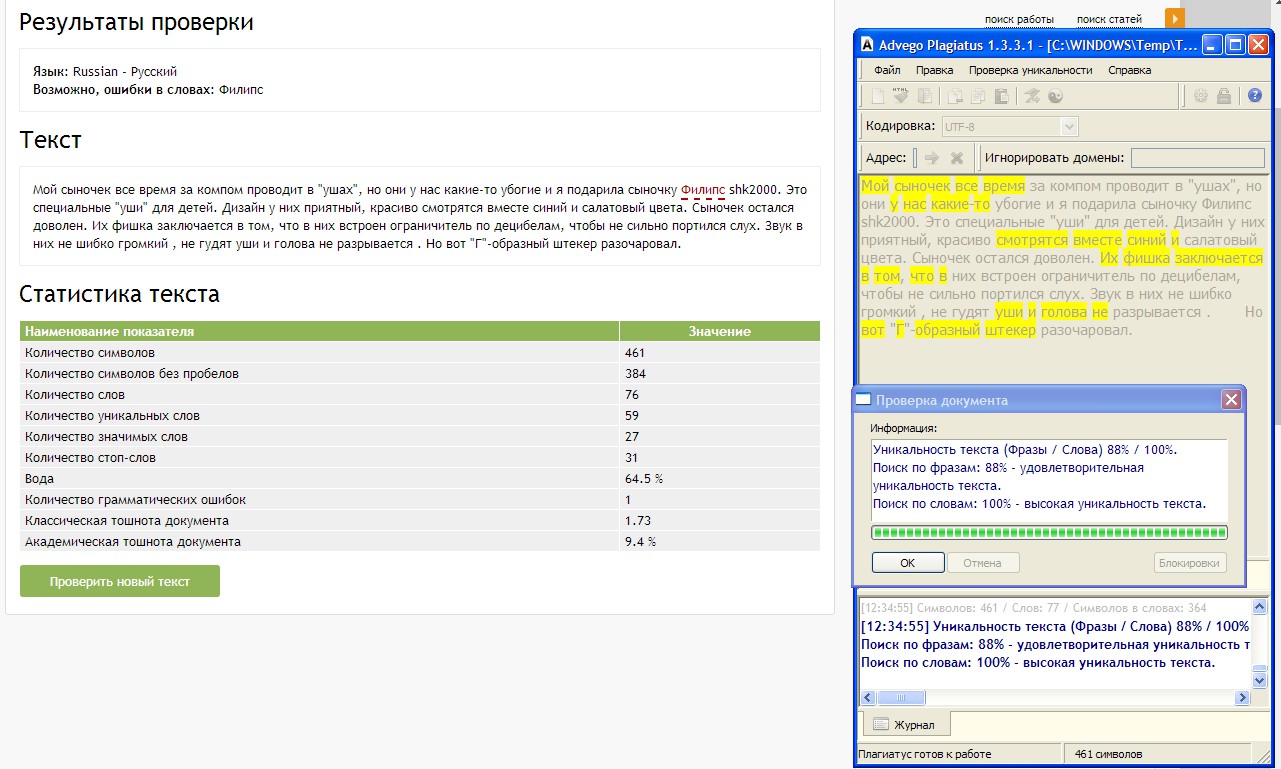The width and height of the screenshot is (1281, 769).
Task: Open the Справка menu
Action: point(1129,70)
